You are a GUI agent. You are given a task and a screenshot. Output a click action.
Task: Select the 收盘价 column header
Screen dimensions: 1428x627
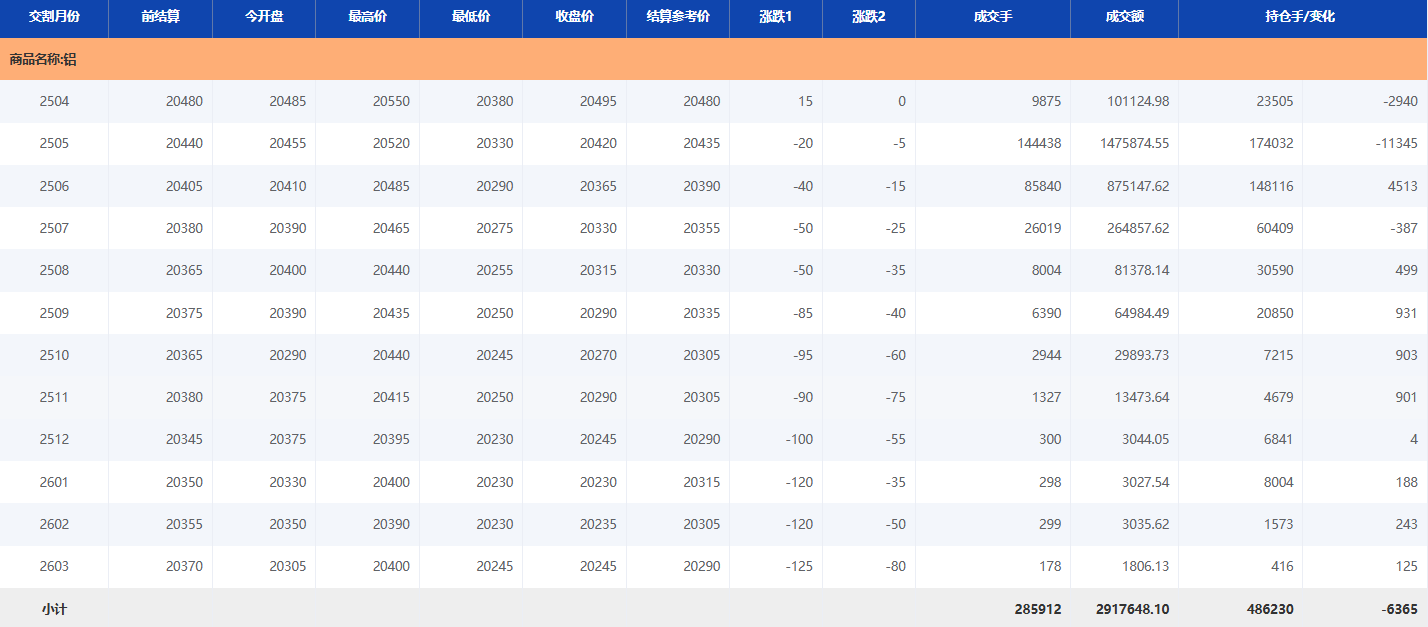coord(574,18)
